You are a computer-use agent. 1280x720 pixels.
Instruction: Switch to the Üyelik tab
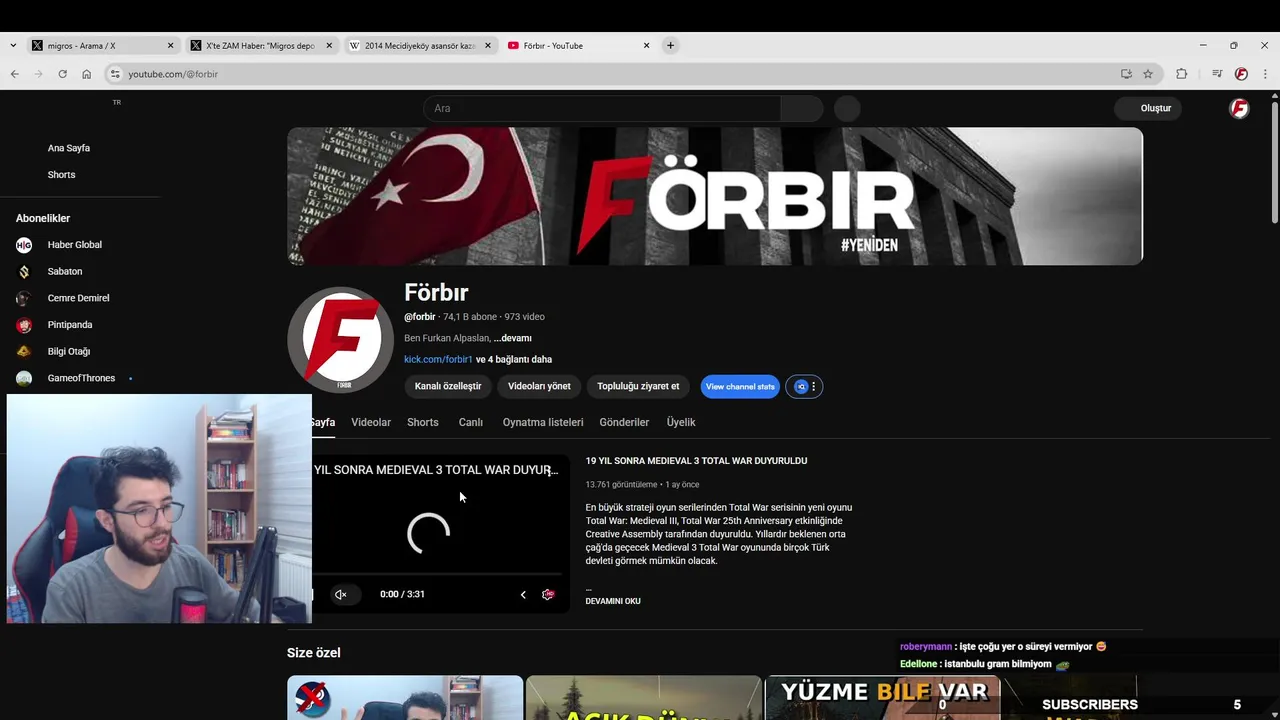[681, 422]
